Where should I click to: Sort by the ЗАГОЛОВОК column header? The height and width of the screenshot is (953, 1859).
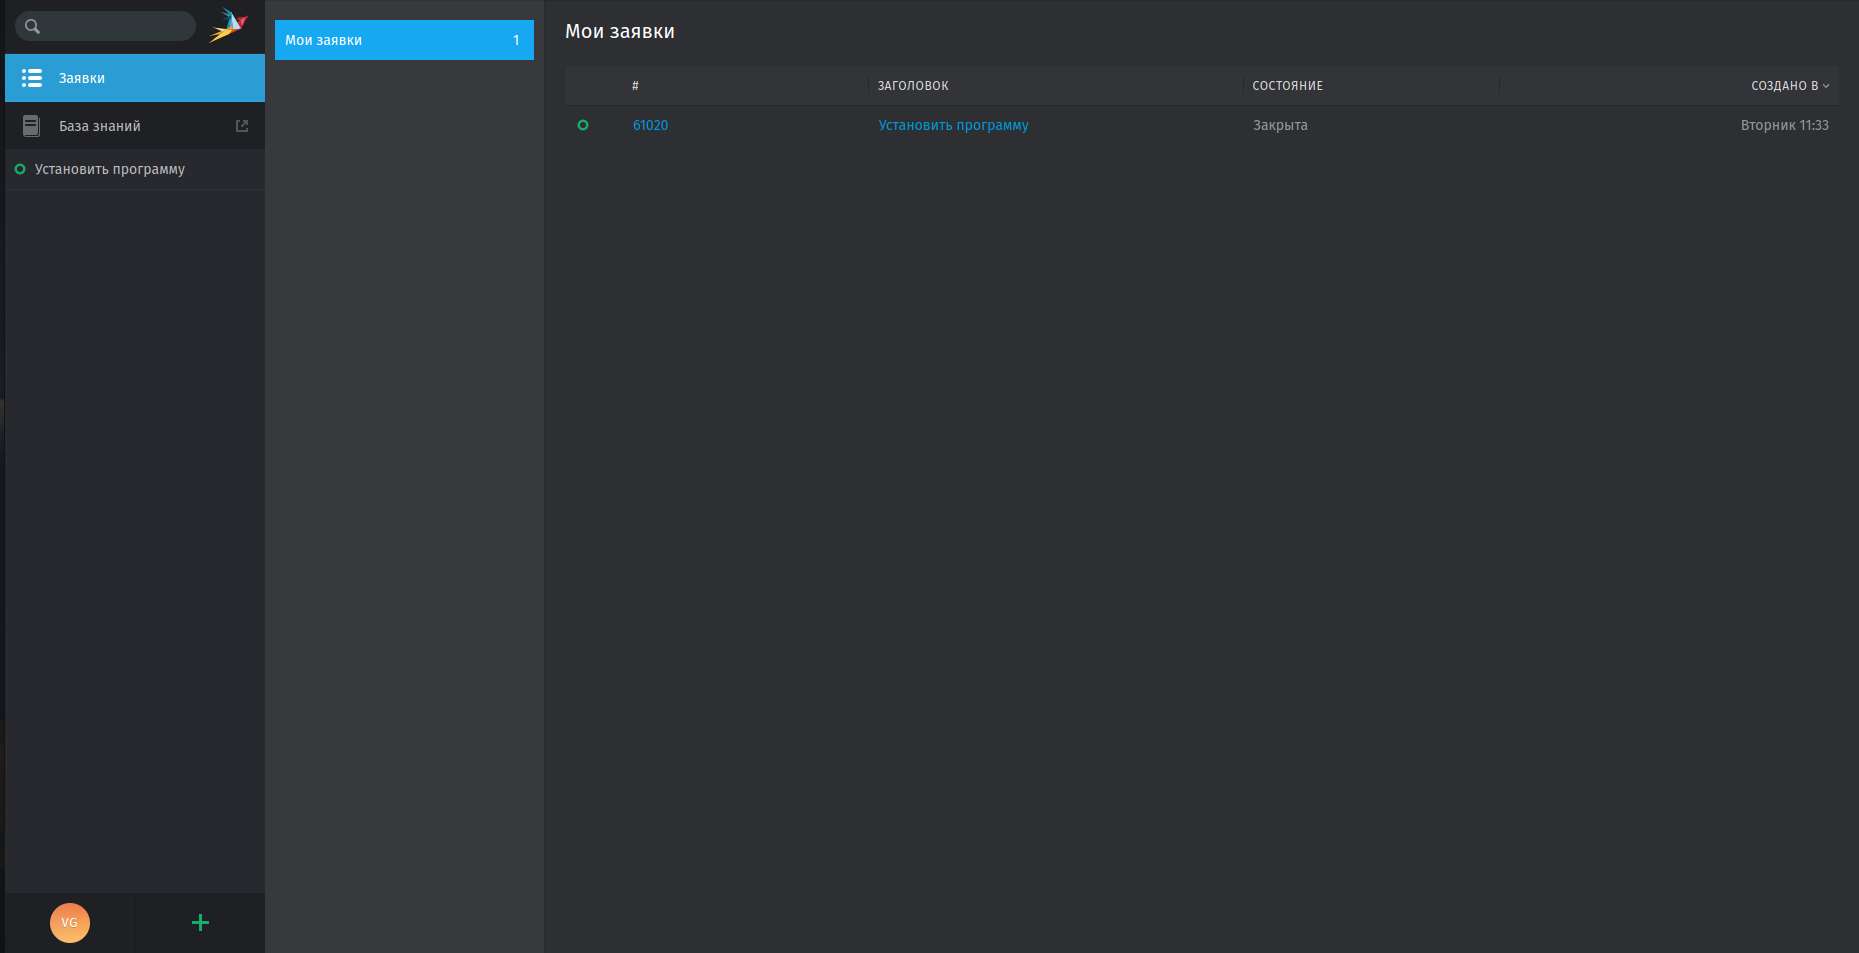(913, 86)
